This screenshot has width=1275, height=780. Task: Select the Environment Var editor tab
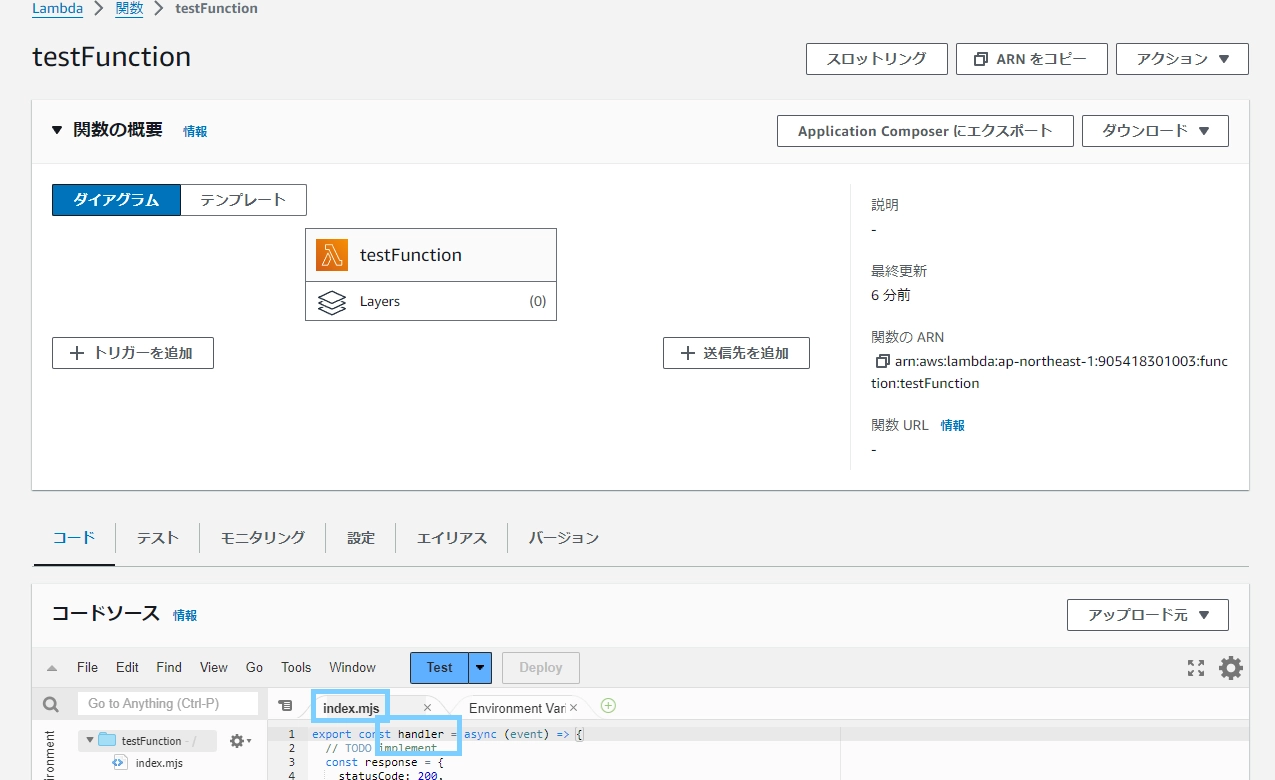click(x=518, y=708)
